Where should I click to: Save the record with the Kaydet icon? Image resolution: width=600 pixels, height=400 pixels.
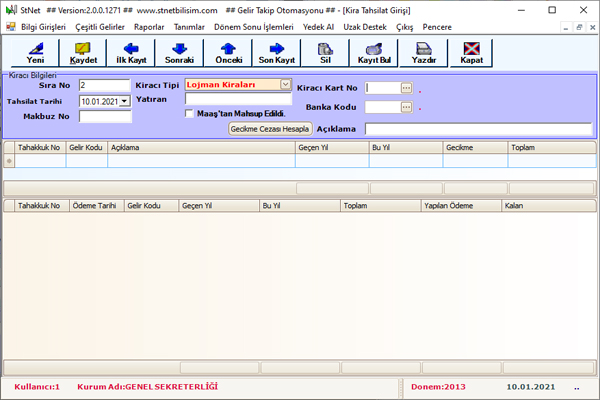pyautogui.click(x=83, y=52)
